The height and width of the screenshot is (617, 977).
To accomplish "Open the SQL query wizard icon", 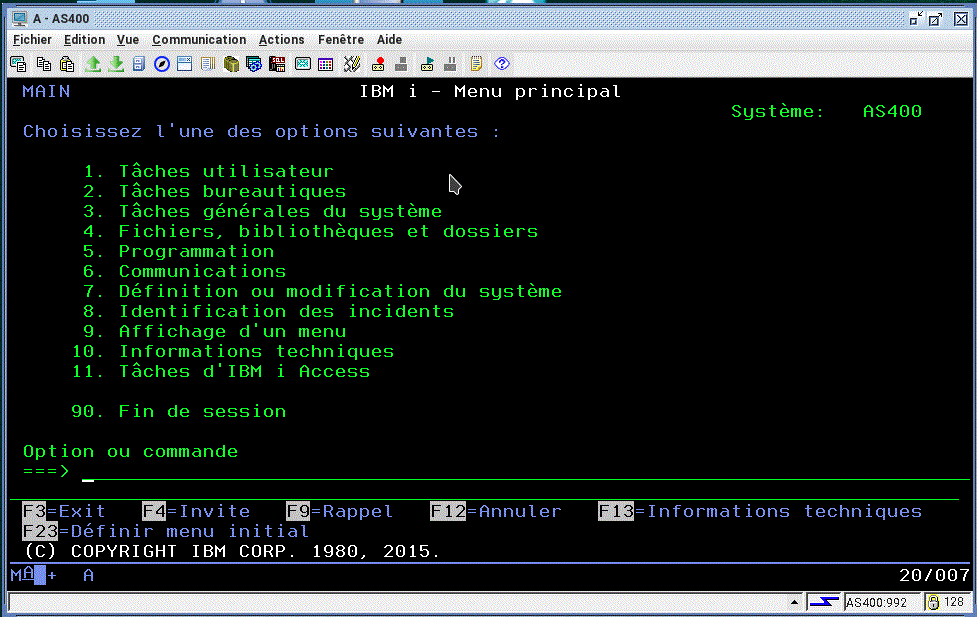I will [x=276, y=63].
